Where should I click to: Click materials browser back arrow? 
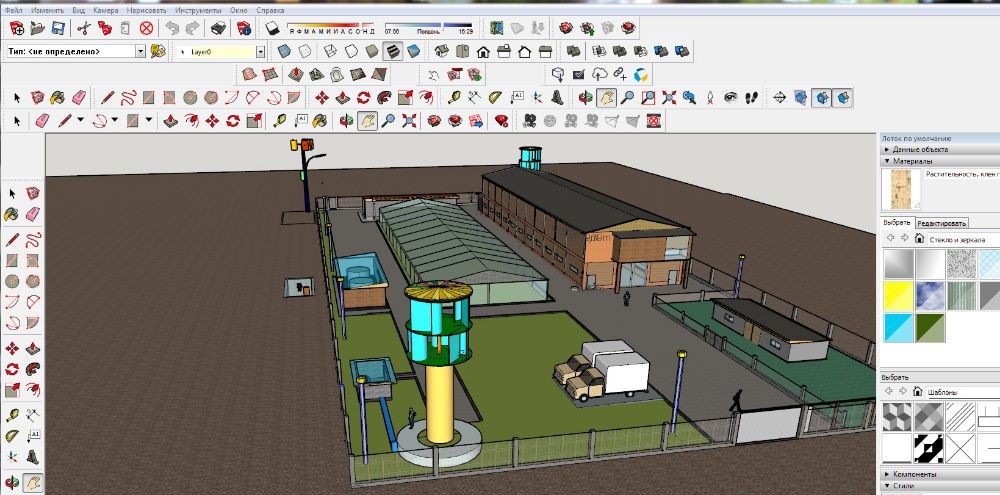pyautogui.click(x=890, y=239)
